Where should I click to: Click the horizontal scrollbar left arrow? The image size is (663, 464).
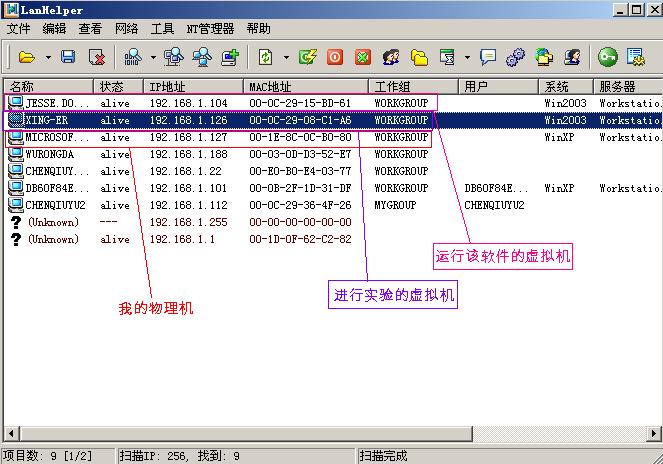pyautogui.click(x=11, y=433)
